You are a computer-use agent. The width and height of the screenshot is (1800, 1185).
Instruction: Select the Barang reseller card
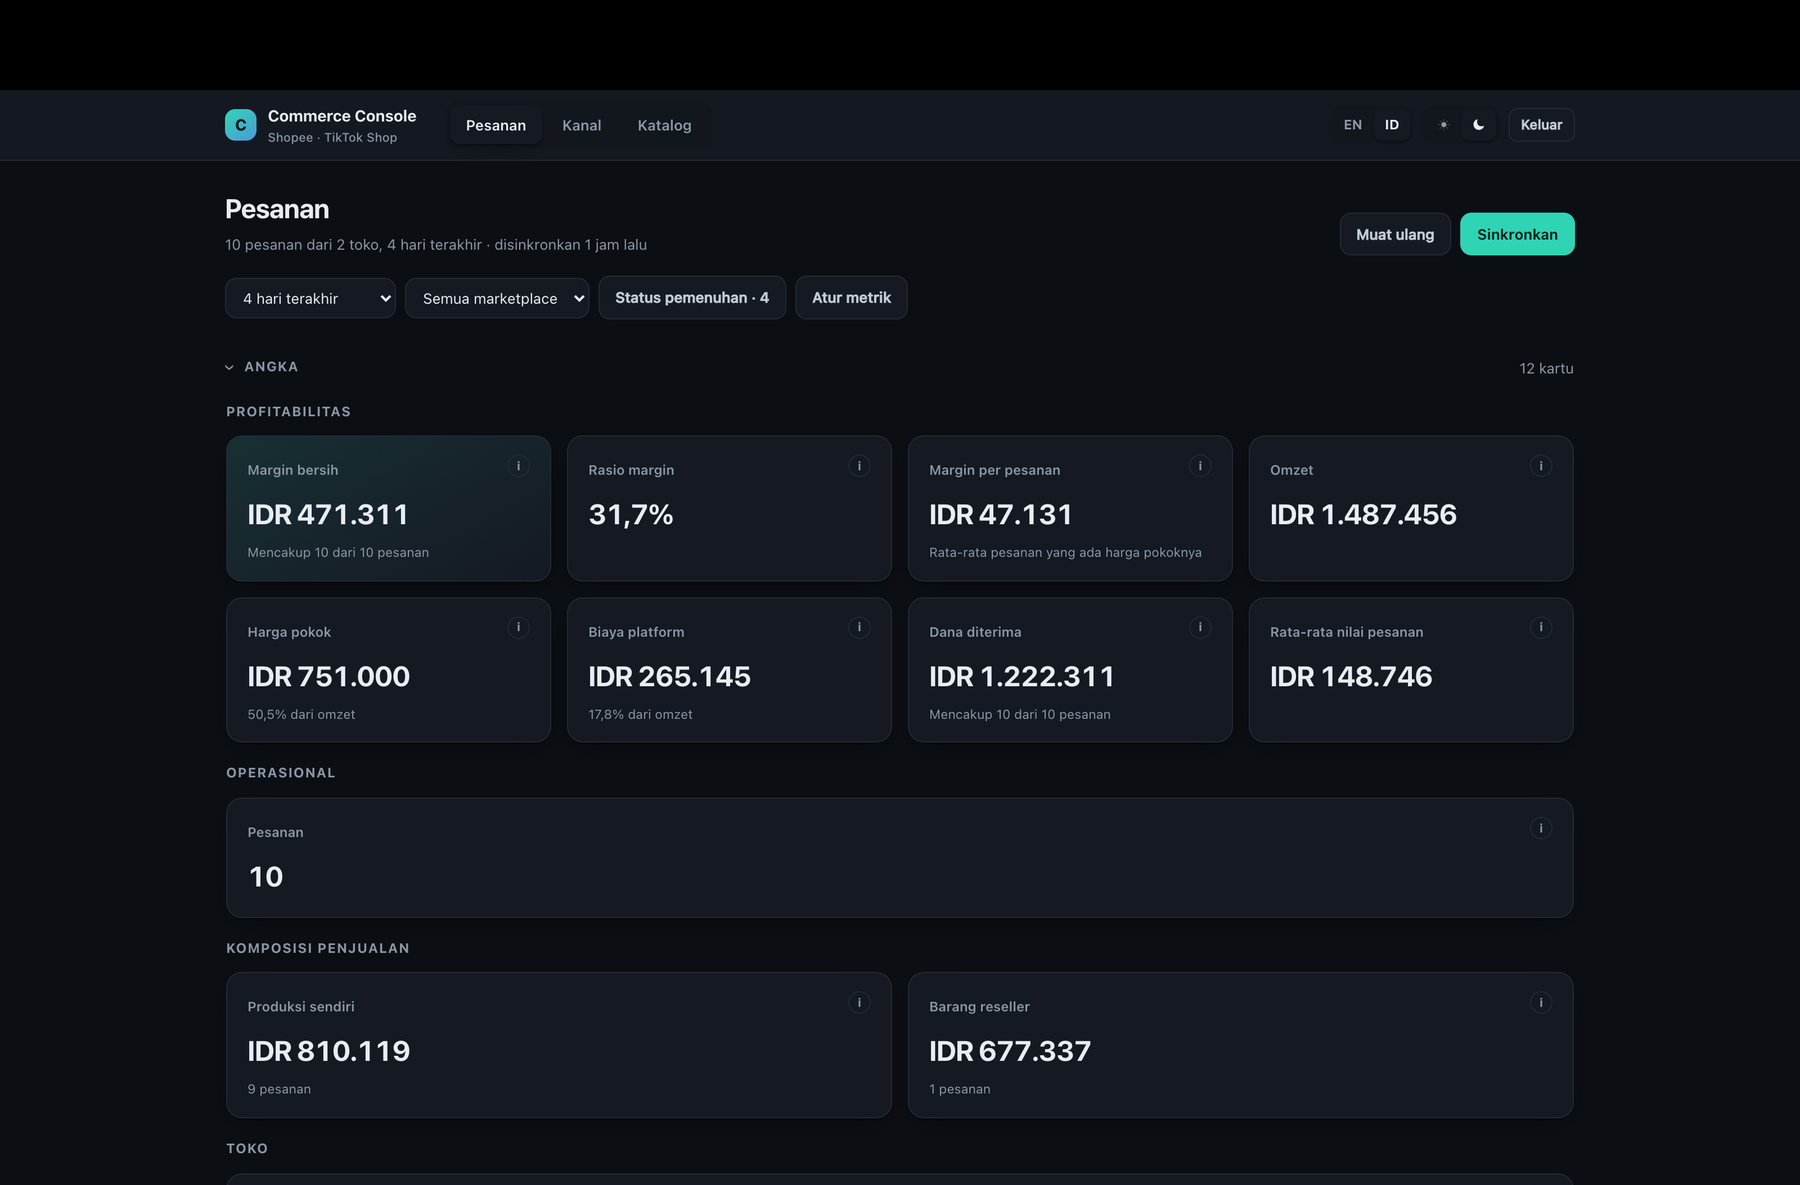tap(1240, 1045)
